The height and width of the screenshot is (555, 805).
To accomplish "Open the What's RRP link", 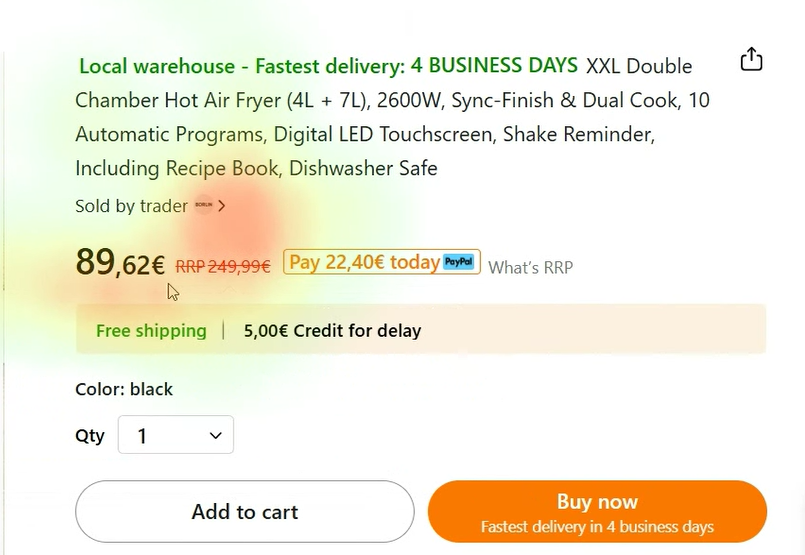I will pos(530,267).
